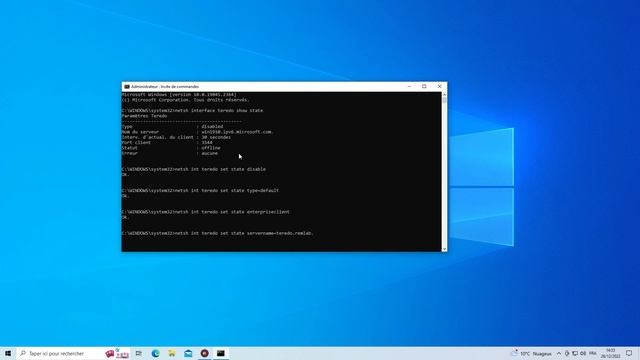Click the 'Statut : offline' row
Image resolution: width=640 pixels, height=360 pixels.
[x=171, y=148]
